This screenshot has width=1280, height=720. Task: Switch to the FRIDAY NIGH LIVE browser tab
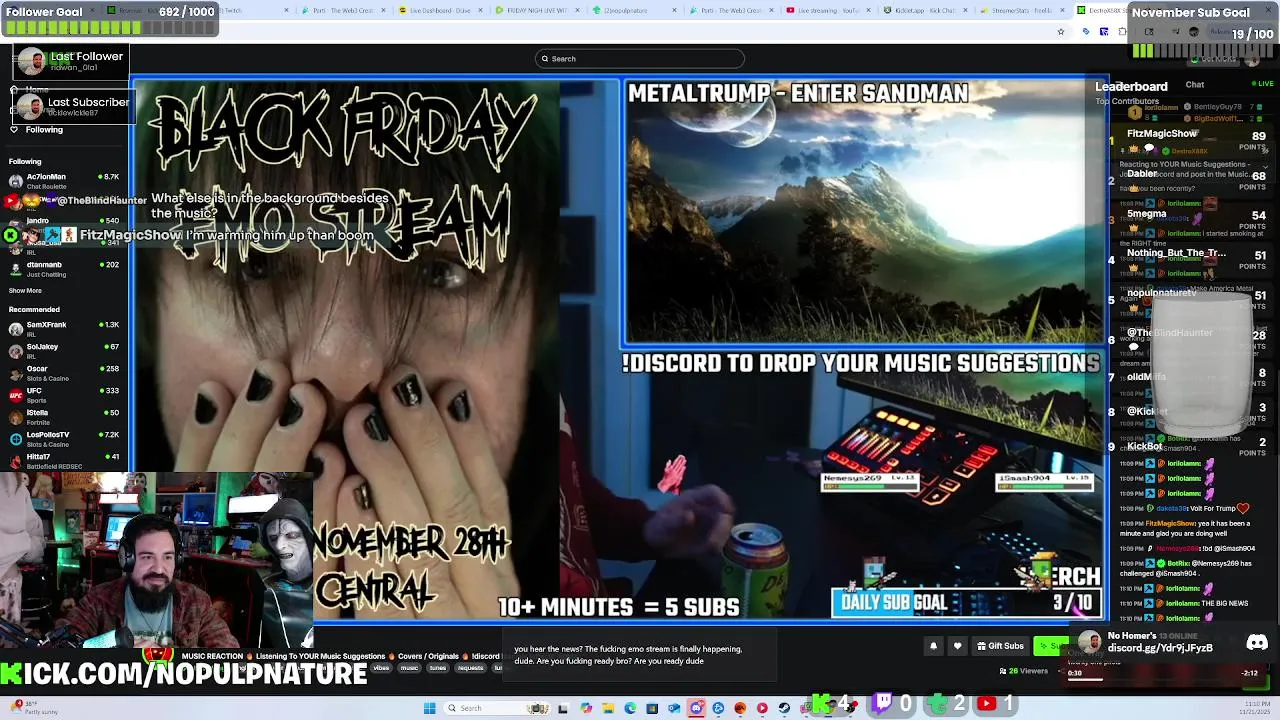pyautogui.click(x=536, y=10)
